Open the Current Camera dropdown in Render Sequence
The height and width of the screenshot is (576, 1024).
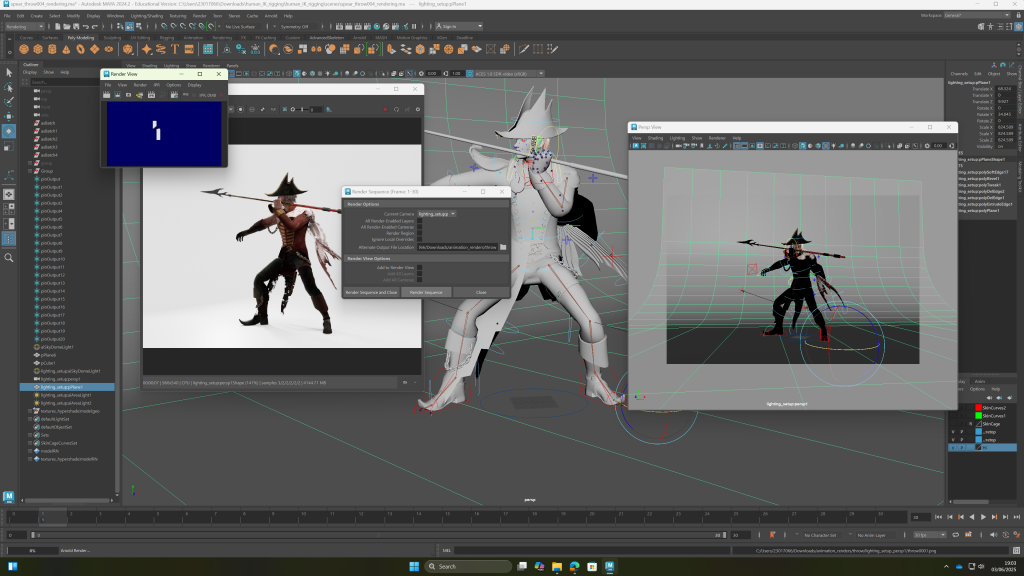[436, 213]
